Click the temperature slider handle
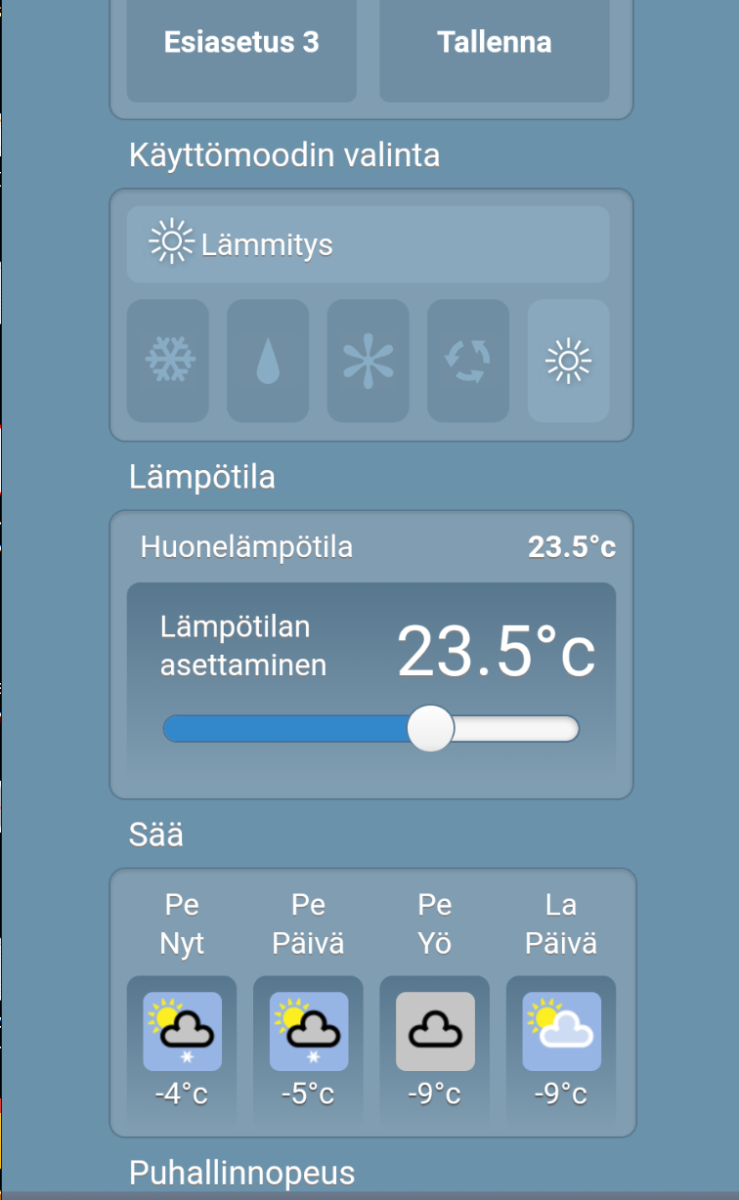739x1200 pixels. 431,728
